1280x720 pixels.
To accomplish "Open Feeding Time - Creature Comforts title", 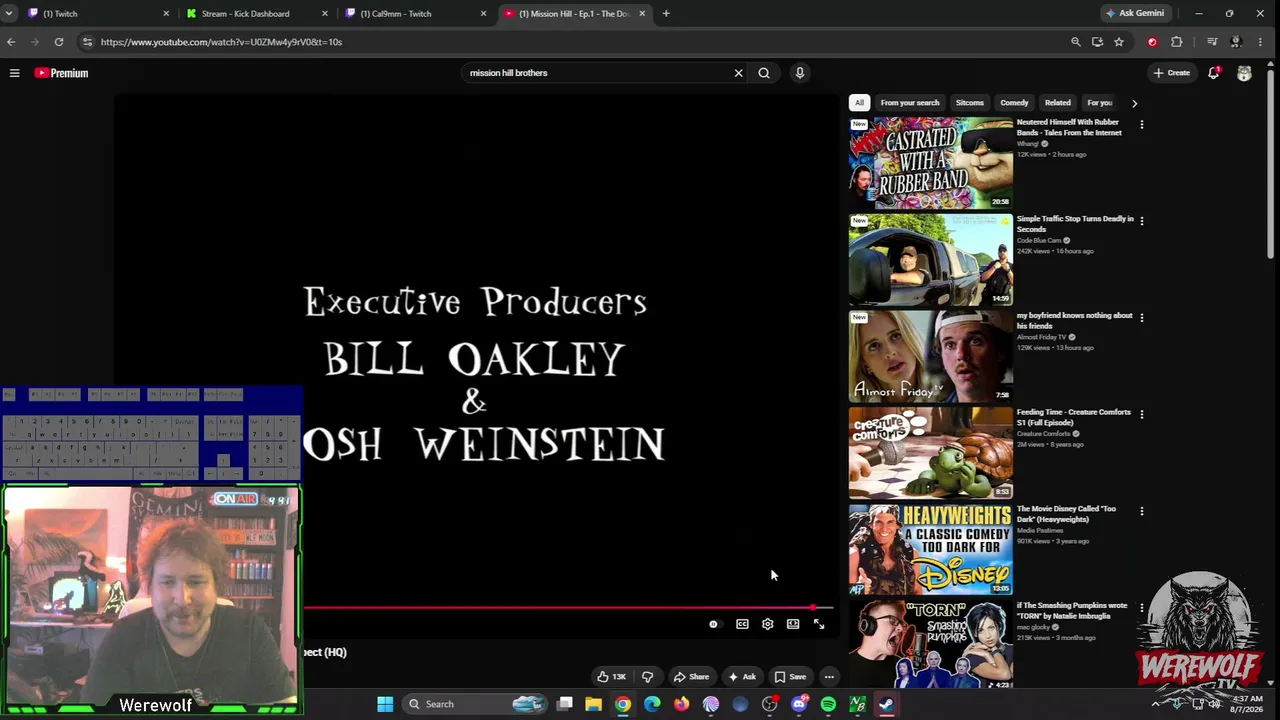I will click(1074, 417).
